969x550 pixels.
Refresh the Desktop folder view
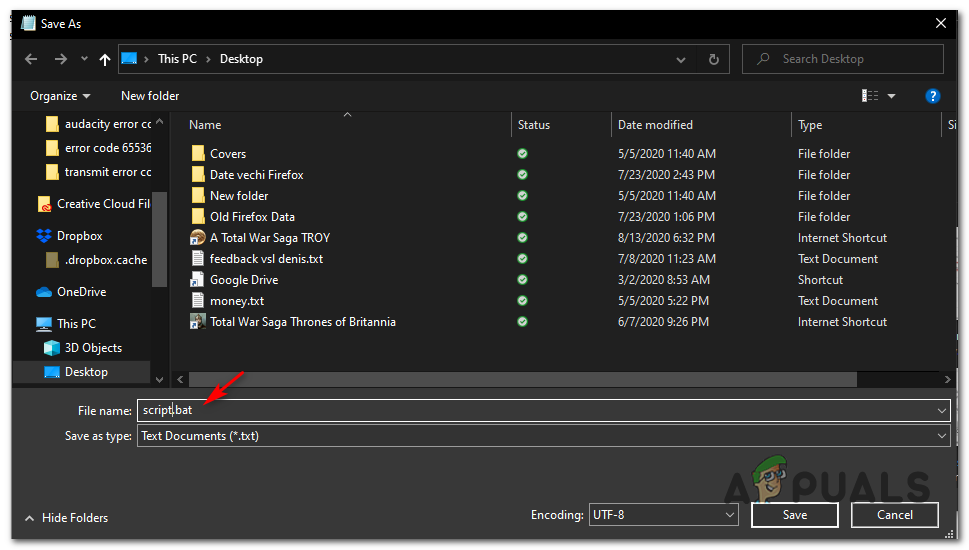(713, 59)
